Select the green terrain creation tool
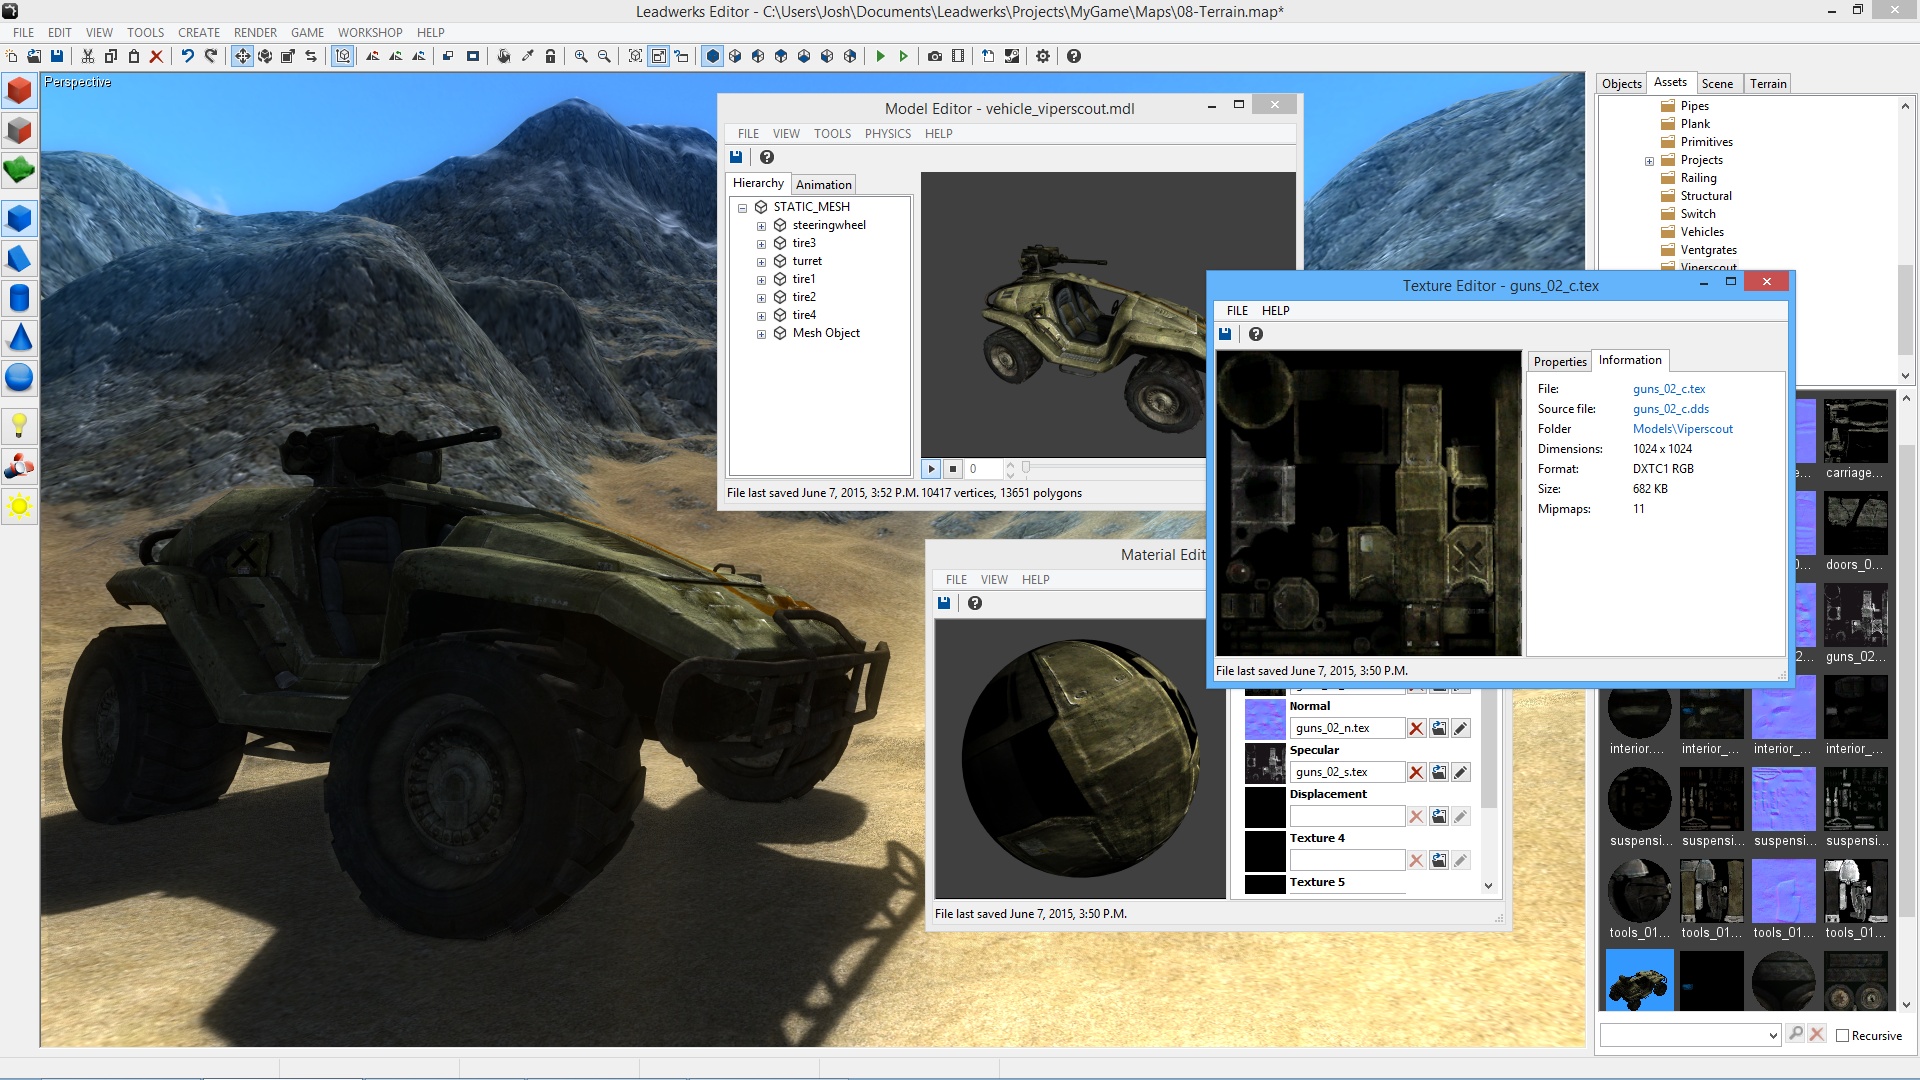Screen dimensions: 1920x1080 18,170
